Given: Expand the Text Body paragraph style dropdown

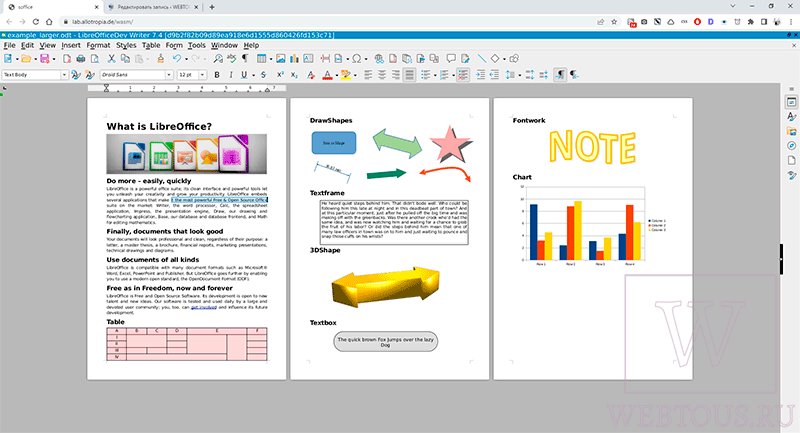Looking at the screenshot, I should tap(64, 75).
